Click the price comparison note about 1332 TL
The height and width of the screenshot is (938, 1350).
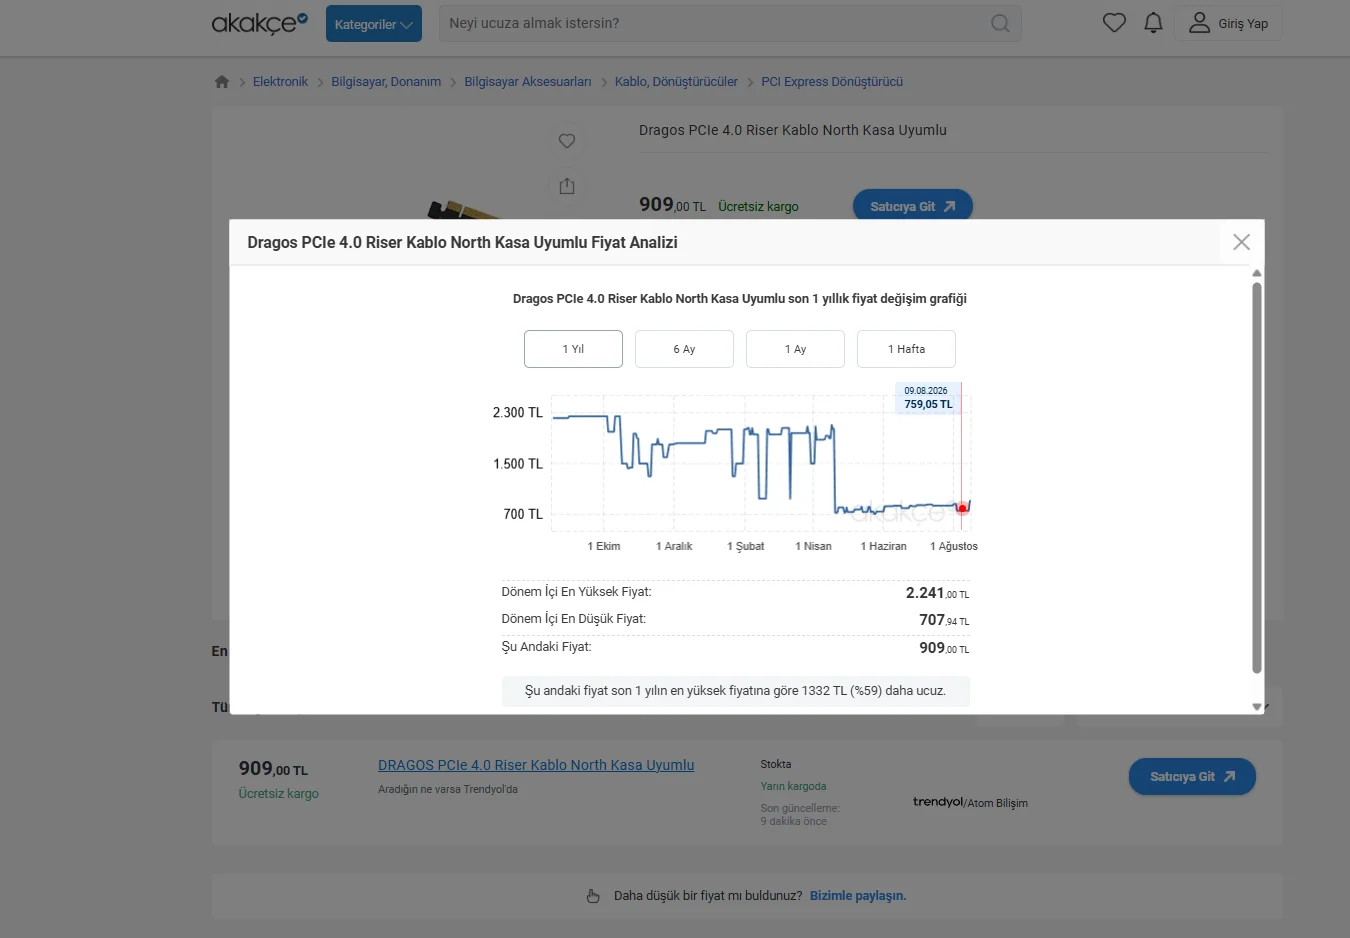pos(735,691)
